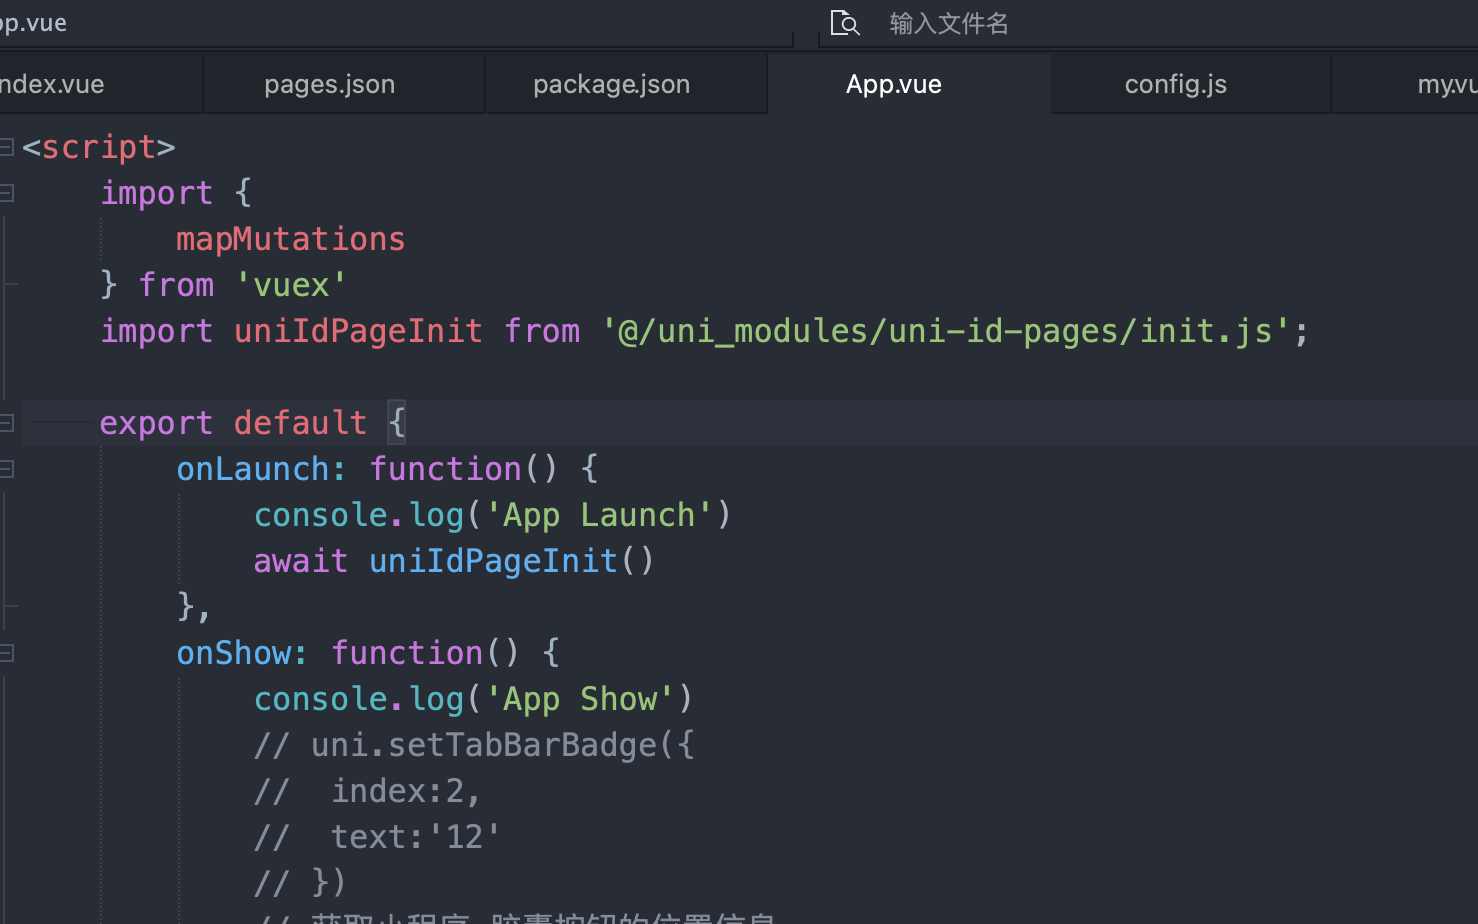Click the await uniIdPageInit() call

click(x=453, y=561)
